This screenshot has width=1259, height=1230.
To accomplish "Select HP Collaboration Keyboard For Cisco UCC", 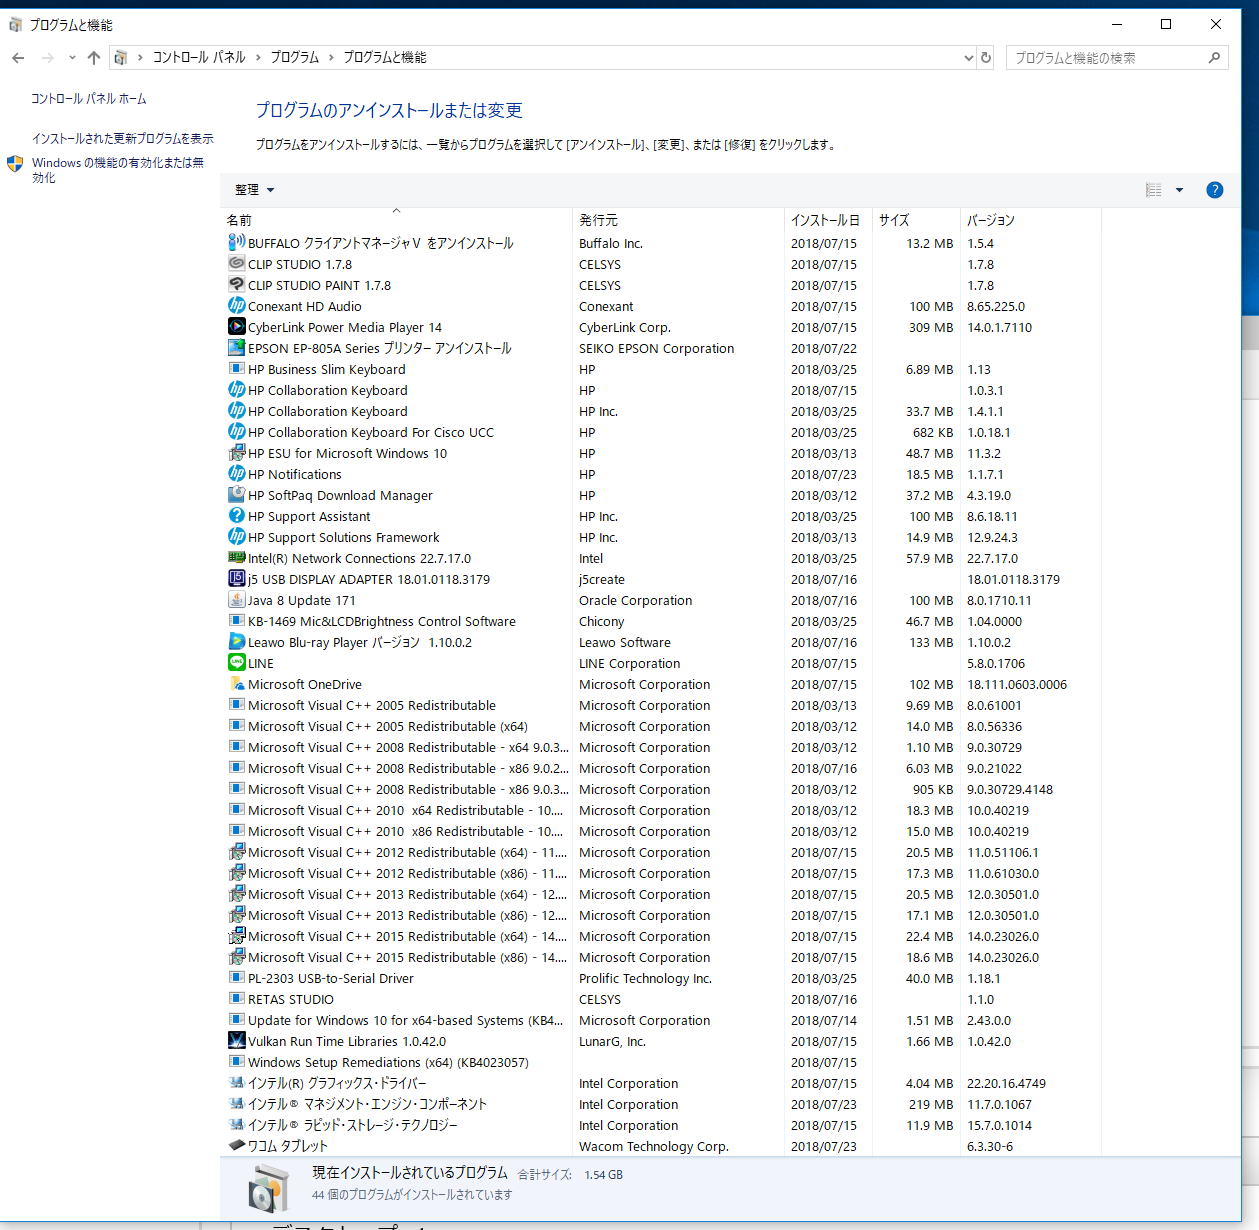I will pos(371,433).
